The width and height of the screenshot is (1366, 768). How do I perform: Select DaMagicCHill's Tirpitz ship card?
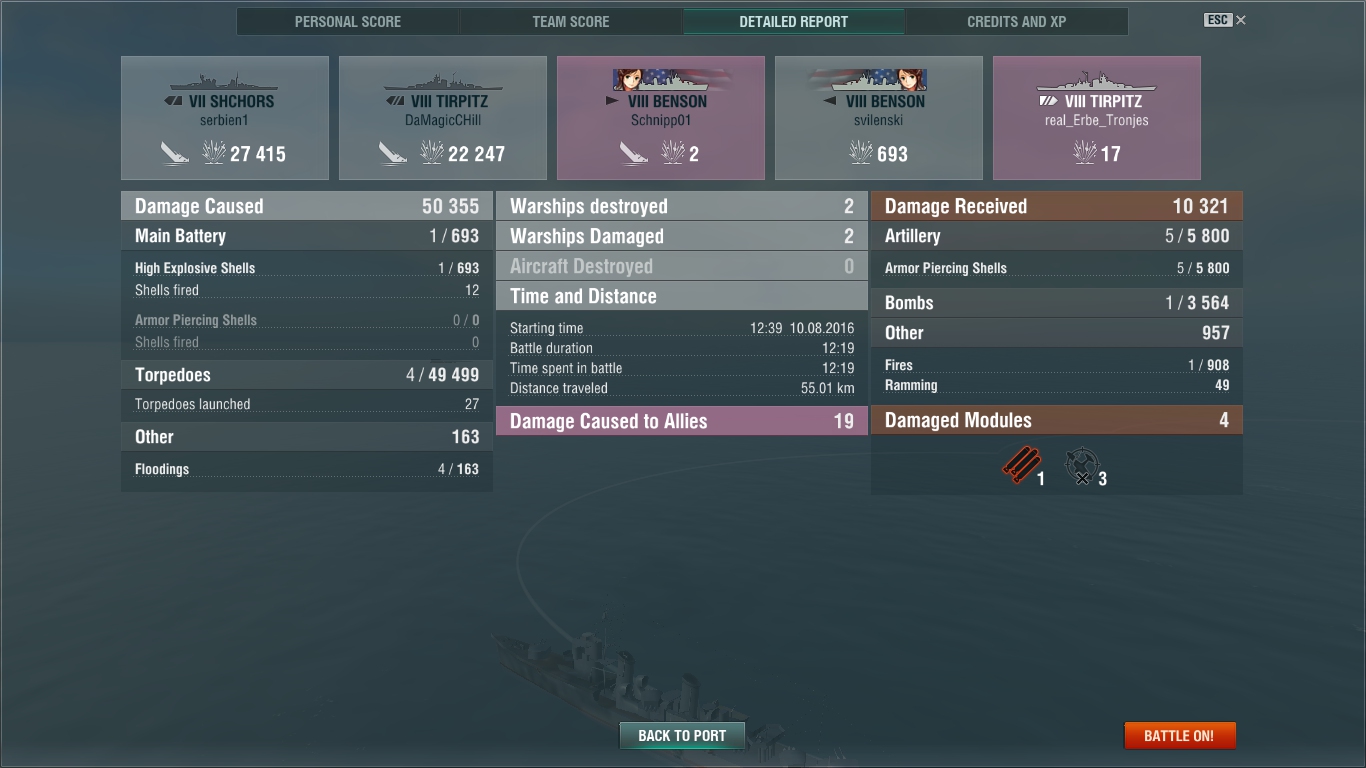pos(443,118)
